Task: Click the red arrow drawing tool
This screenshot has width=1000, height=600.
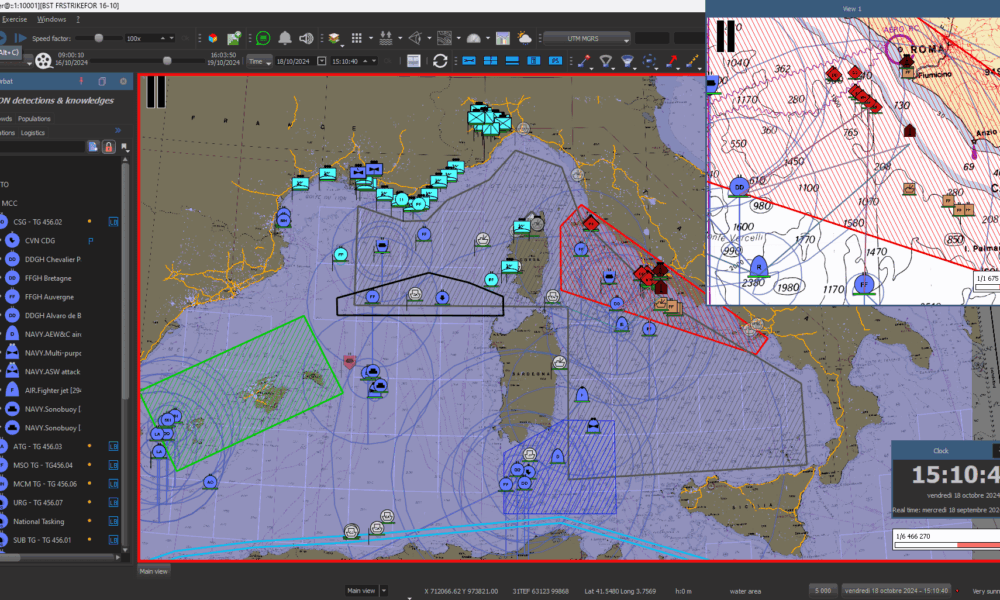Action: [672, 61]
